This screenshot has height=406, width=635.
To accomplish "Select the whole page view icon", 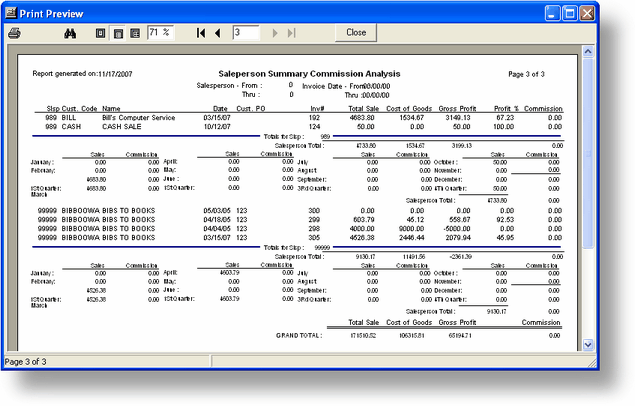I will point(101,33).
